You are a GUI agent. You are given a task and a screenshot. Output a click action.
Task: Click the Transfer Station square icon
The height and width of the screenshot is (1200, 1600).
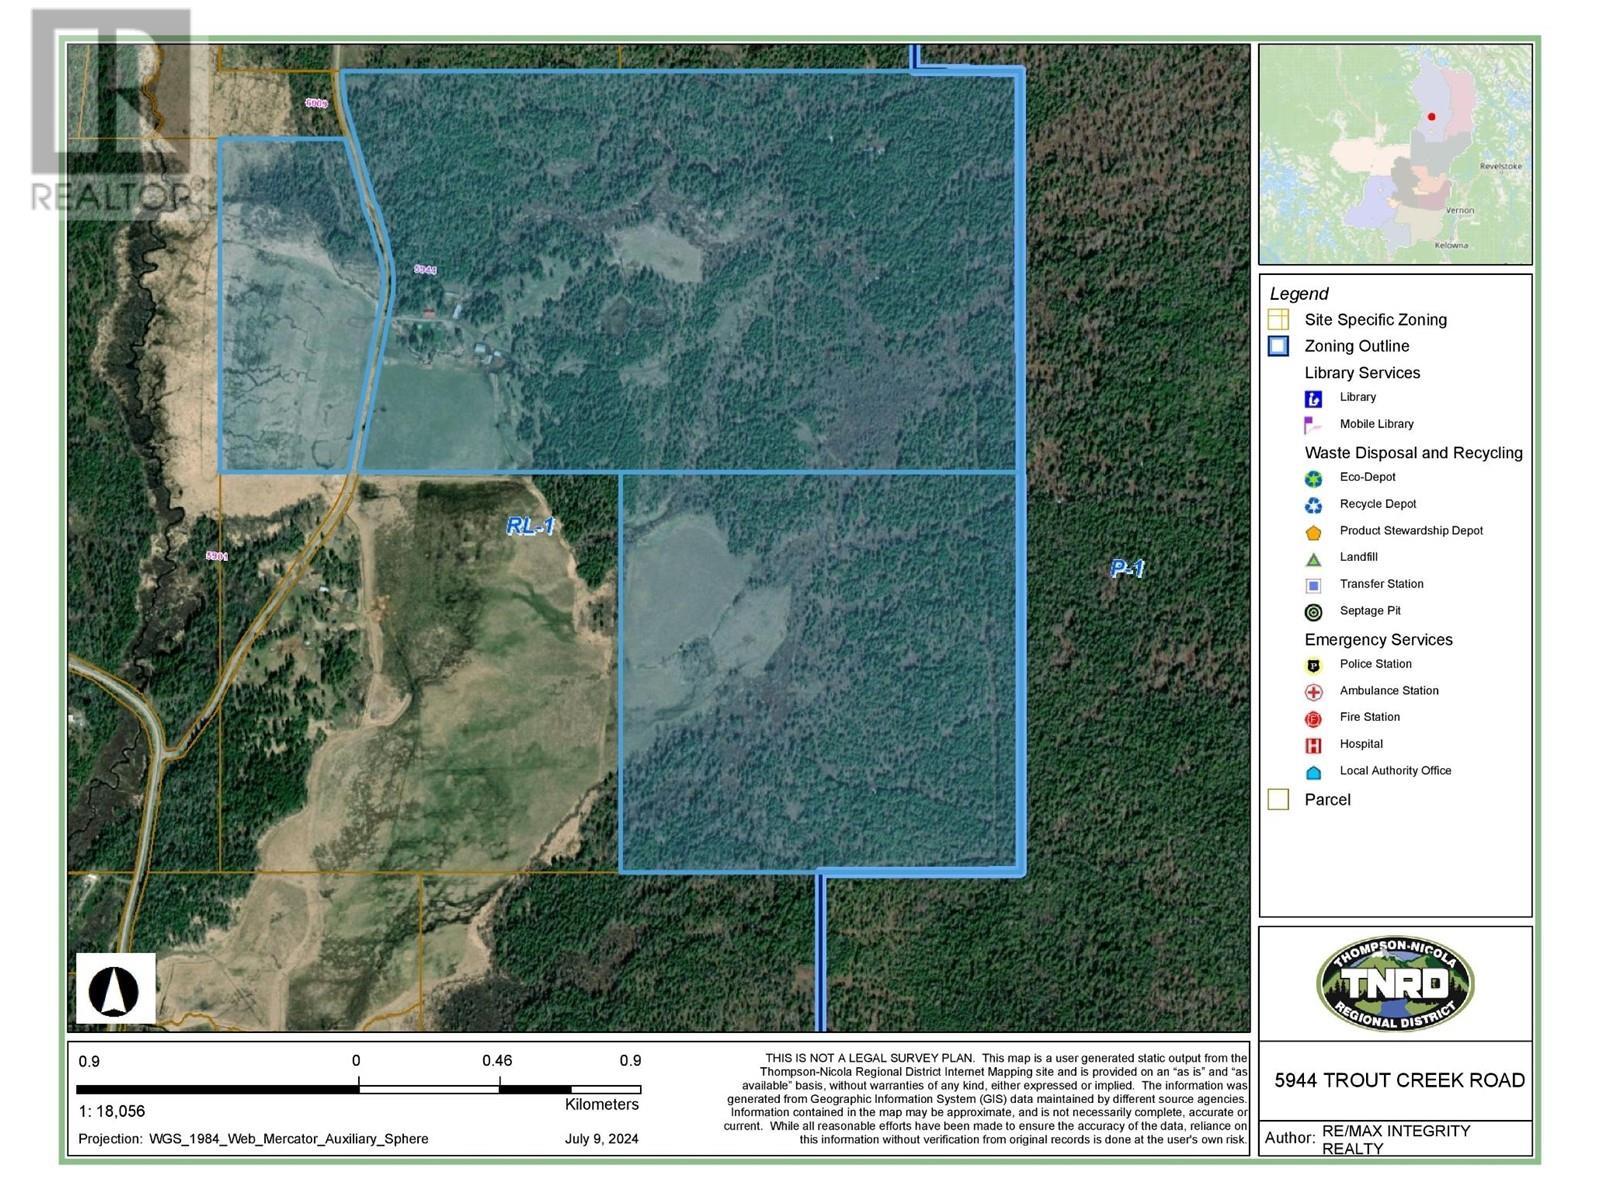1313,585
